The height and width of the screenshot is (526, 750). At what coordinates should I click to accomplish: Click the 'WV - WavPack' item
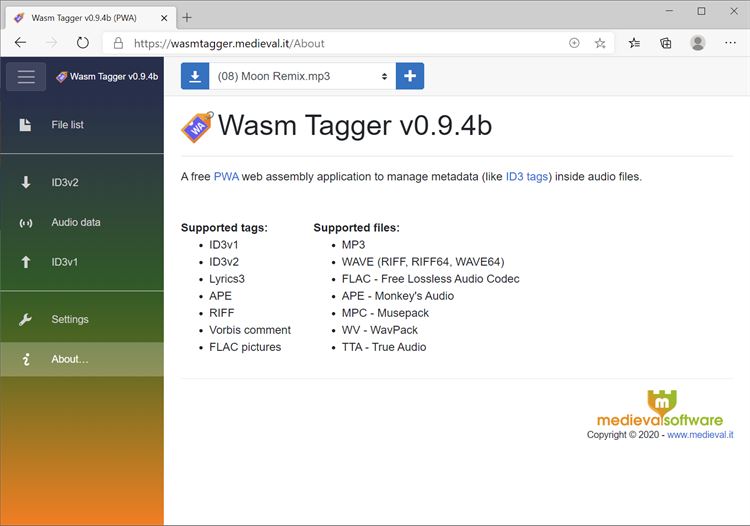click(379, 330)
